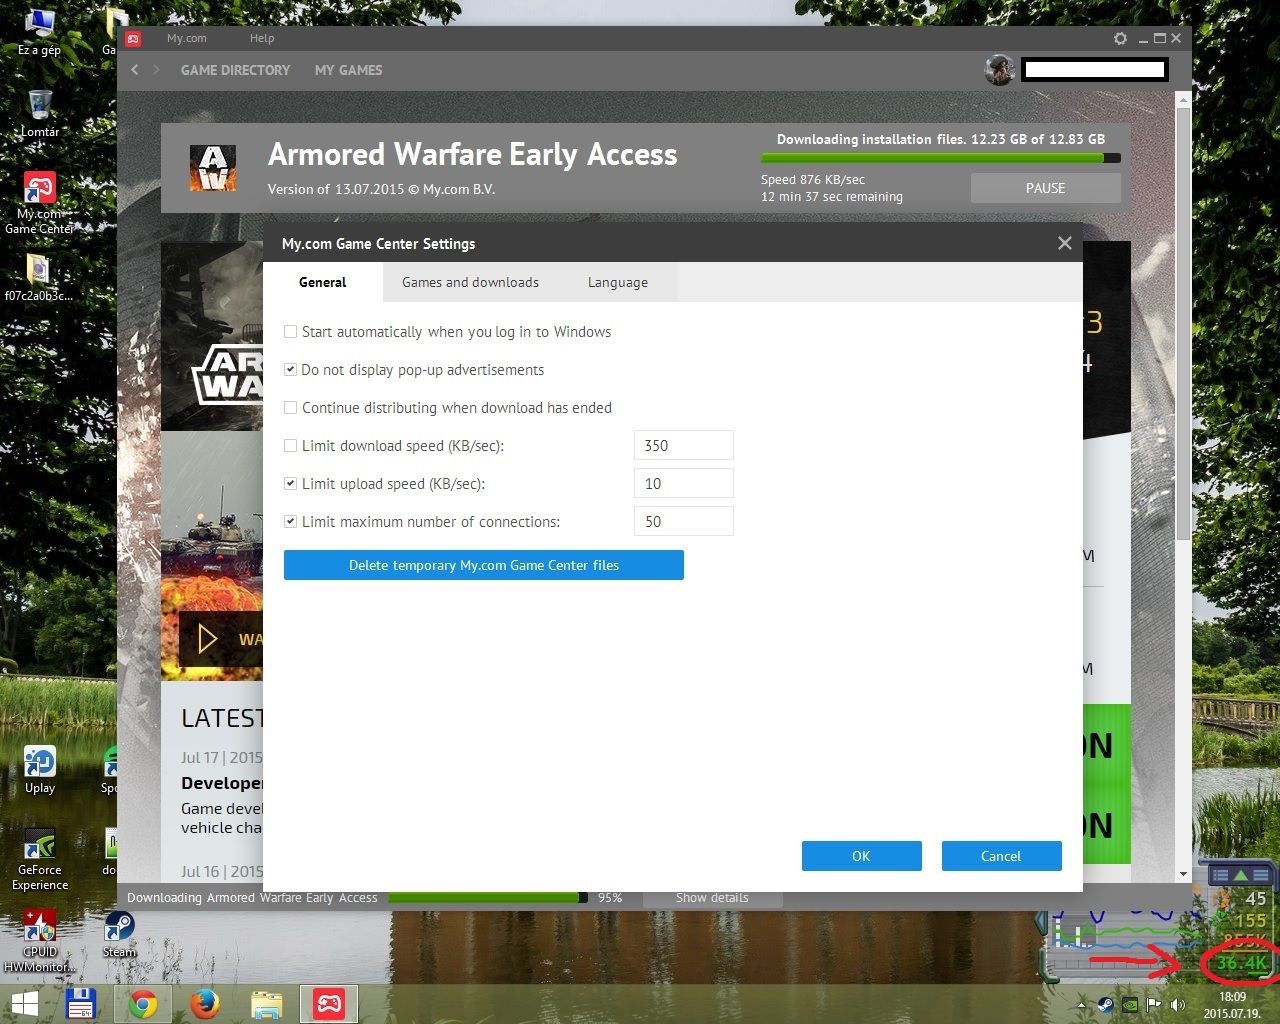Viewport: 1280px width, 1024px height.
Task: Pause the Armored Warfare download
Action: click(1045, 188)
